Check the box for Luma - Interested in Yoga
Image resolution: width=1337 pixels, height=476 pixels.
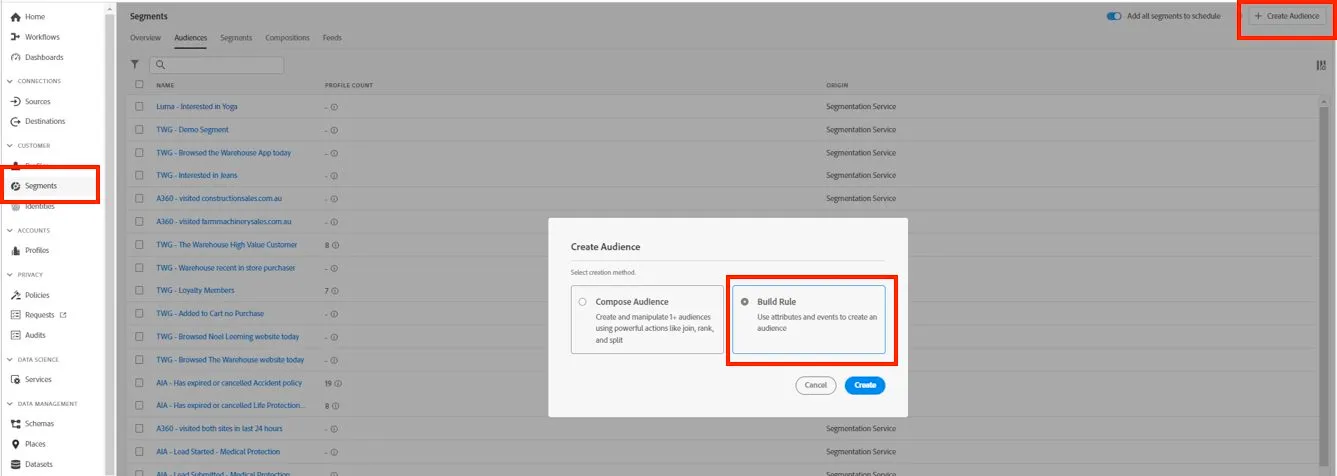point(139,106)
